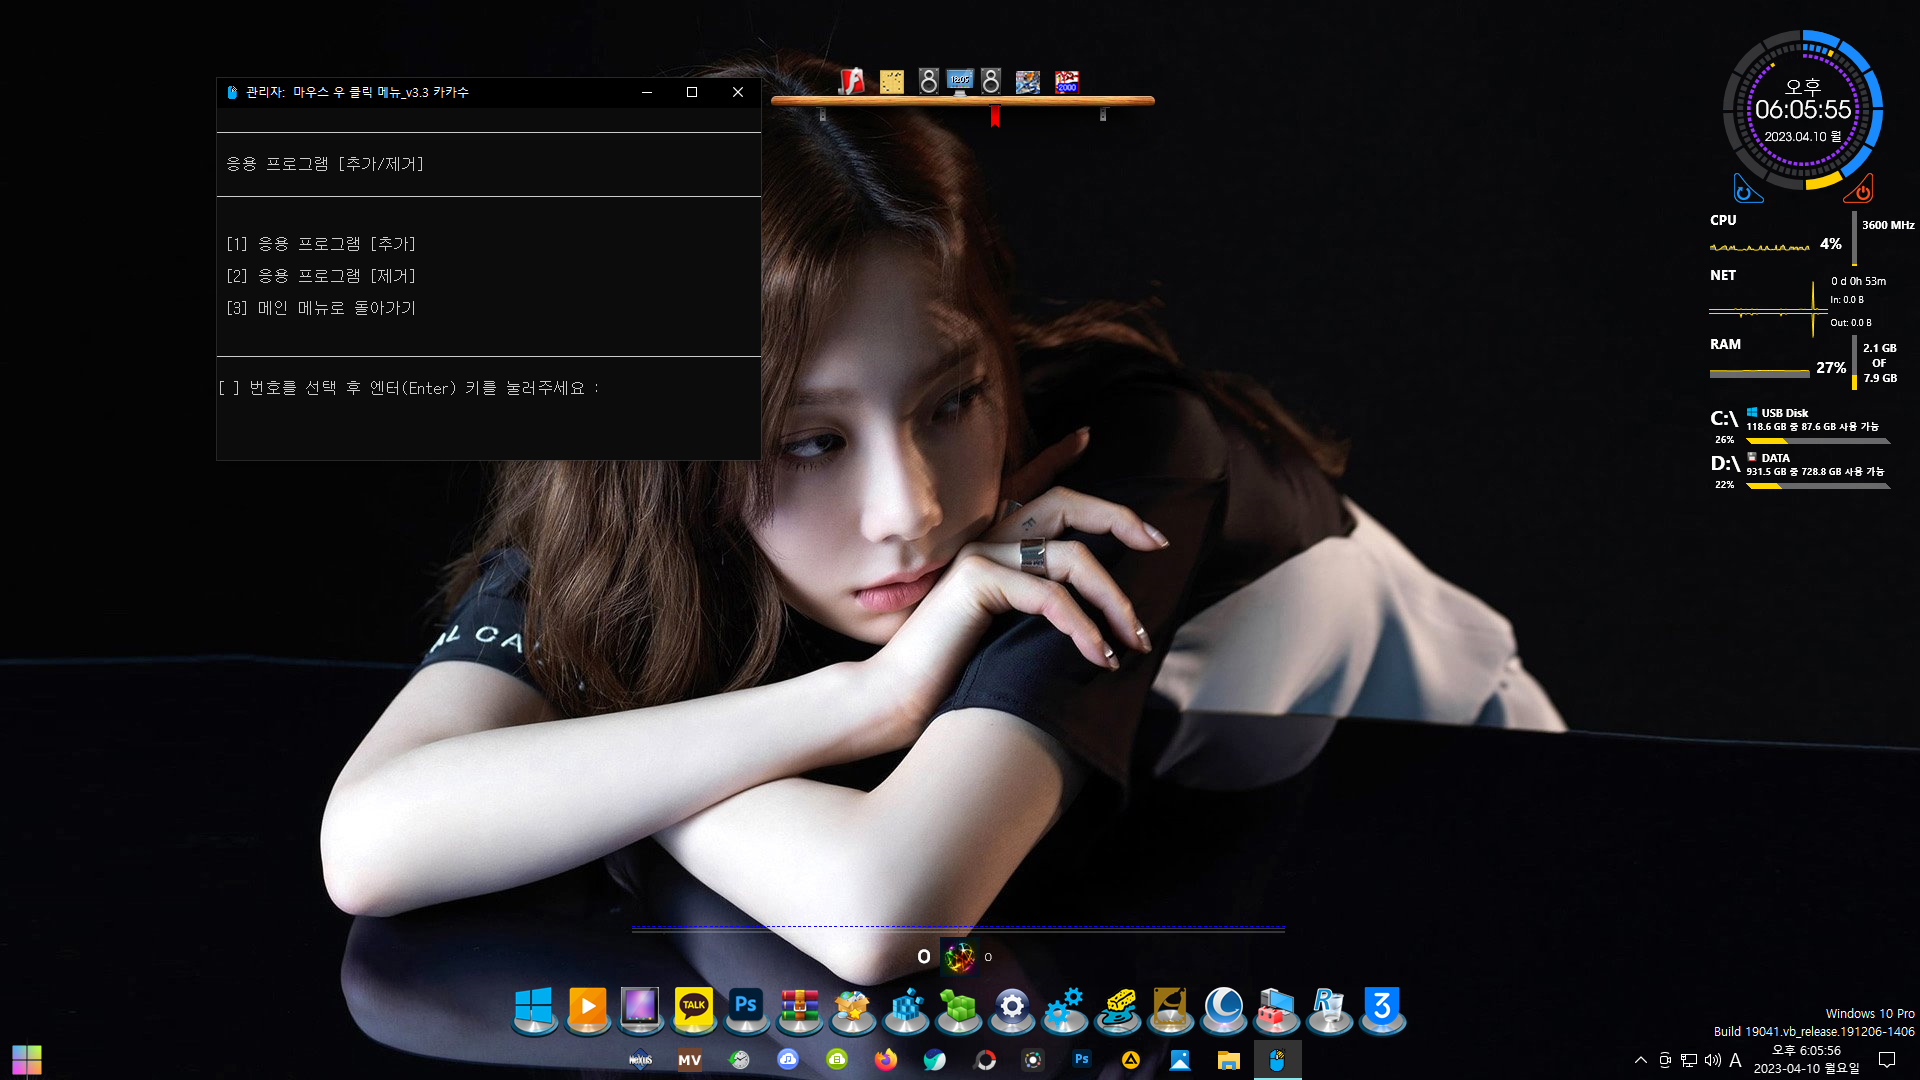This screenshot has height=1080, width=1920.
Task: Click the right speaker on the shelf
Action: tap(991, 81)
